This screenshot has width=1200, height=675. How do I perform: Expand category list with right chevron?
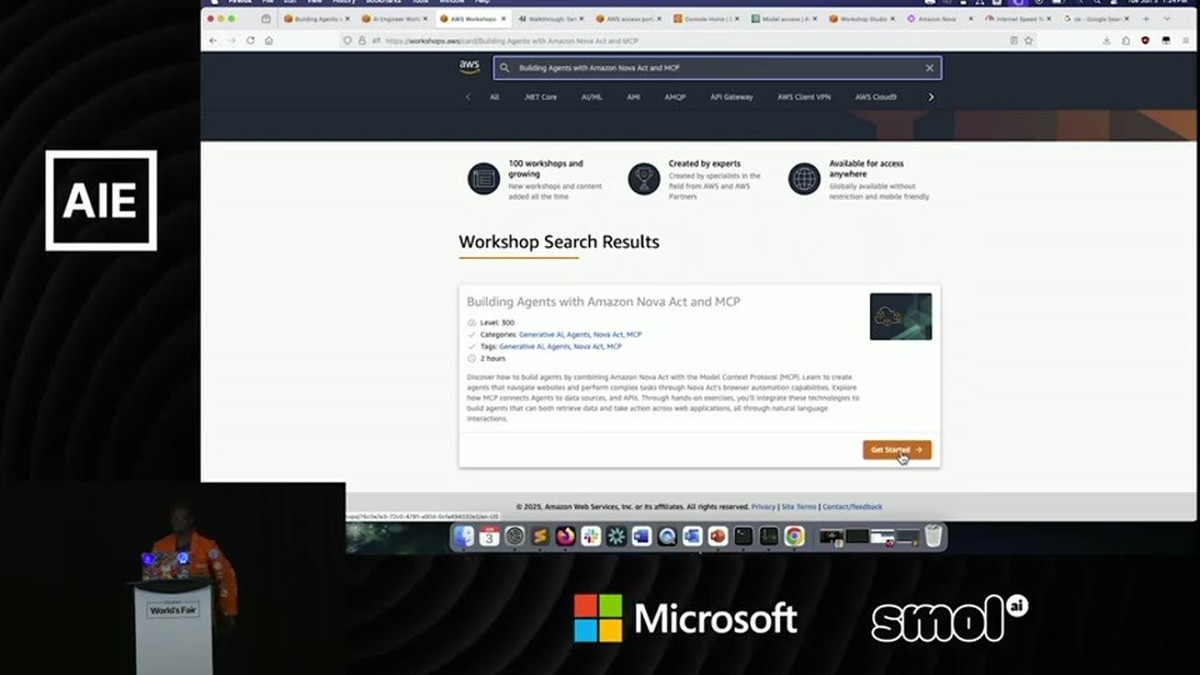[931, 97]
